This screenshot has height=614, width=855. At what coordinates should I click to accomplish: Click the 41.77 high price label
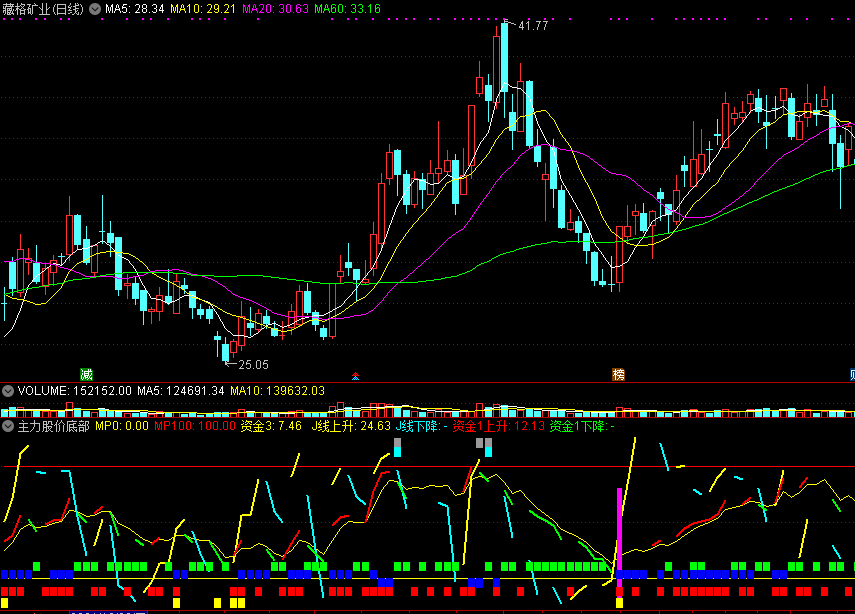click(533, 26)
